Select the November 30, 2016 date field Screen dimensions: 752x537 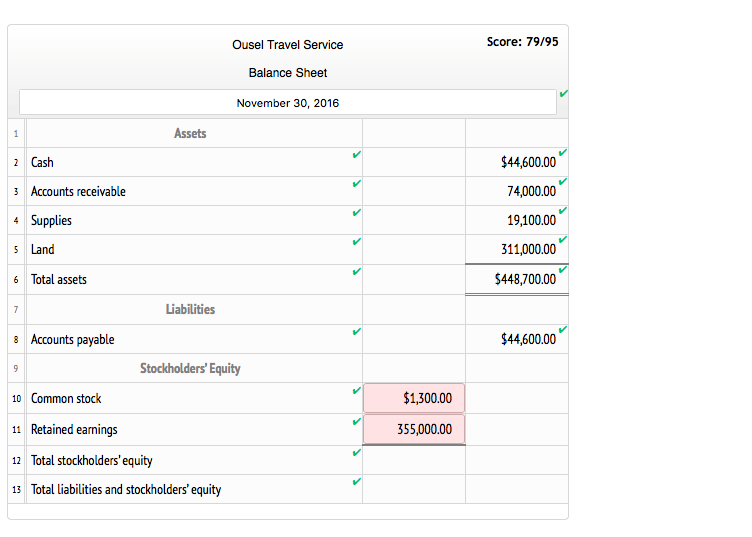point(287,103)
